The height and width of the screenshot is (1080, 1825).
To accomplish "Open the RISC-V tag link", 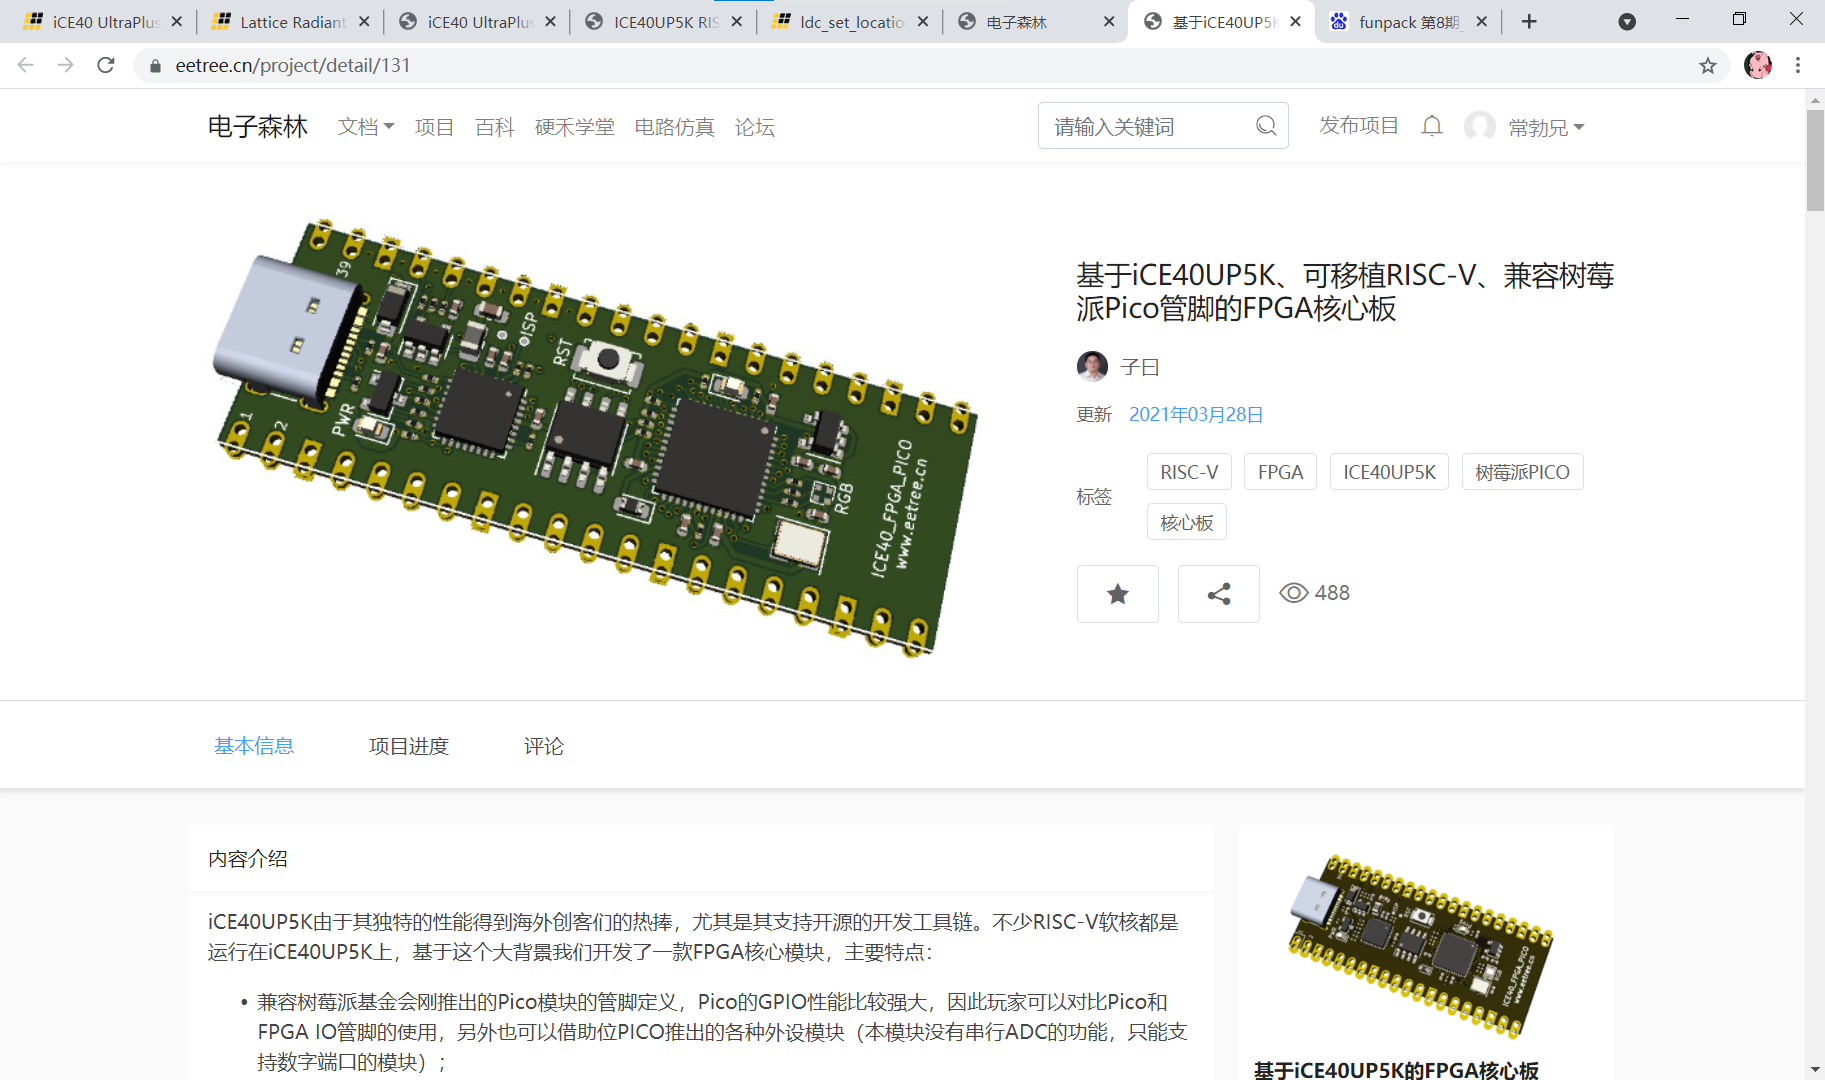I will 1188,471.
